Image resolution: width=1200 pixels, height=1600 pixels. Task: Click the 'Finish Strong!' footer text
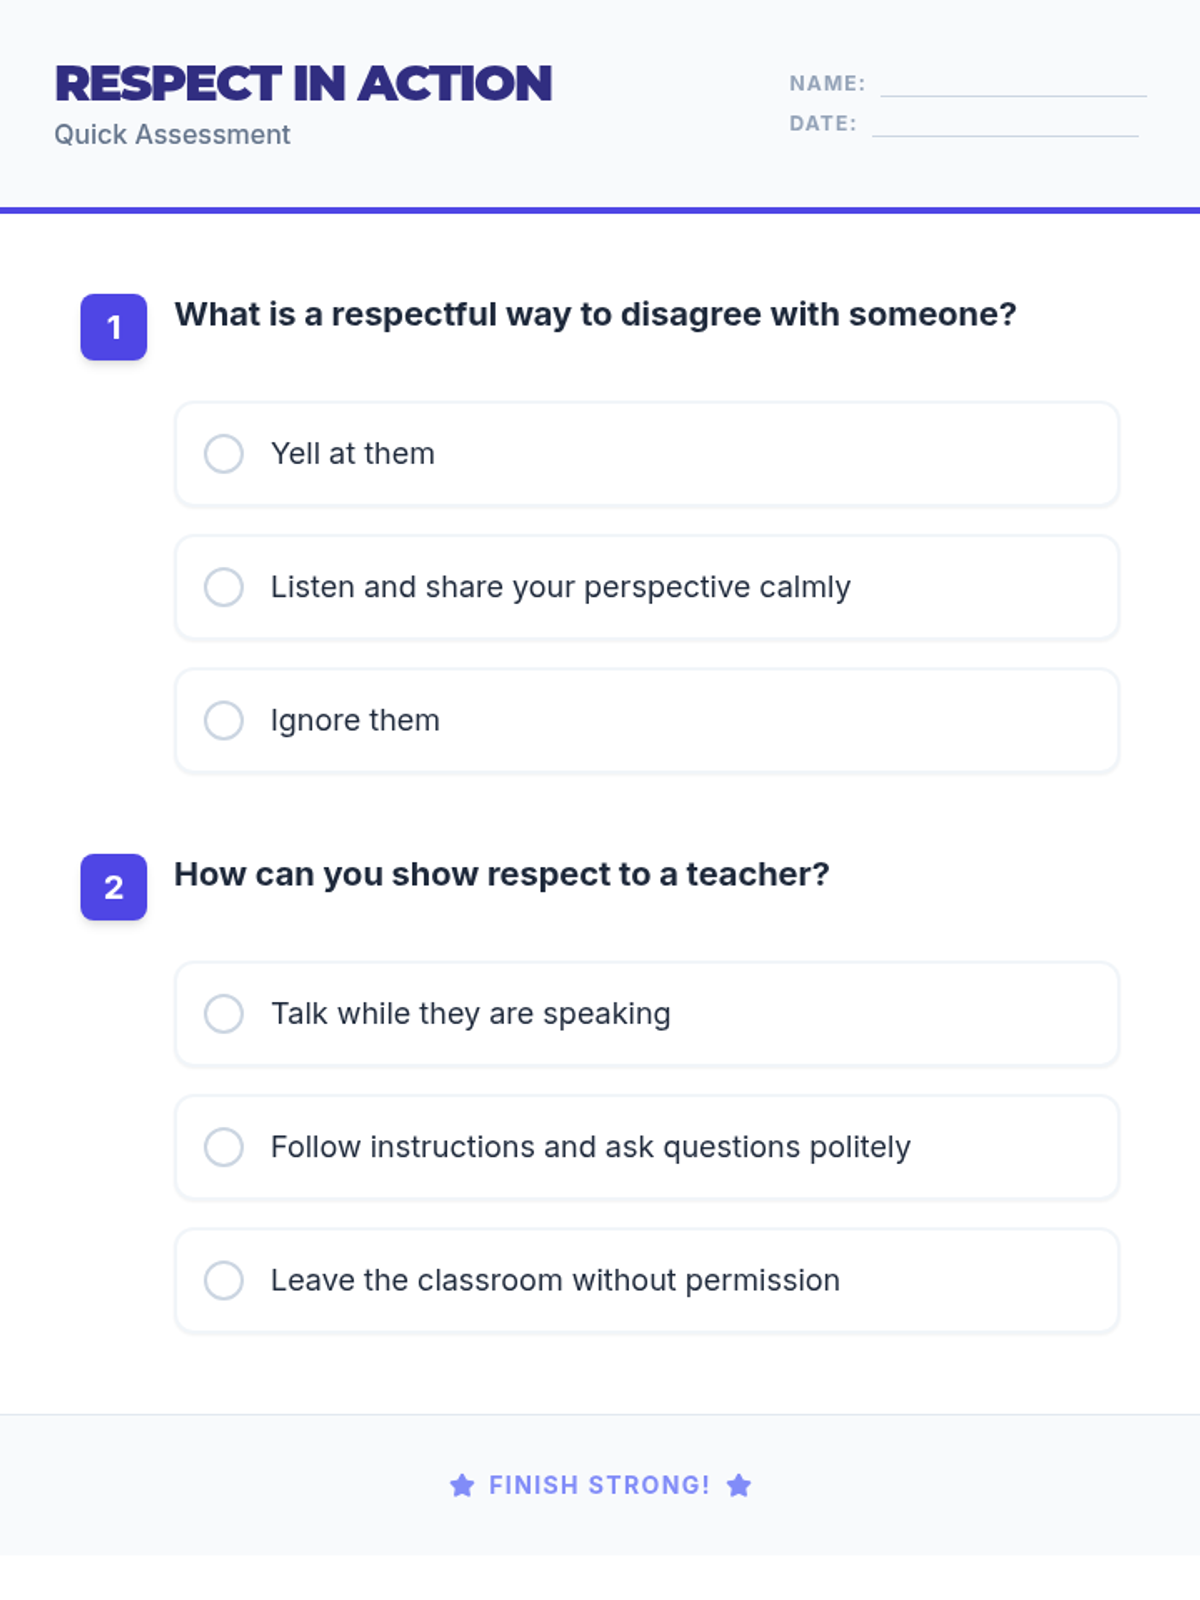coord(600,1485)
